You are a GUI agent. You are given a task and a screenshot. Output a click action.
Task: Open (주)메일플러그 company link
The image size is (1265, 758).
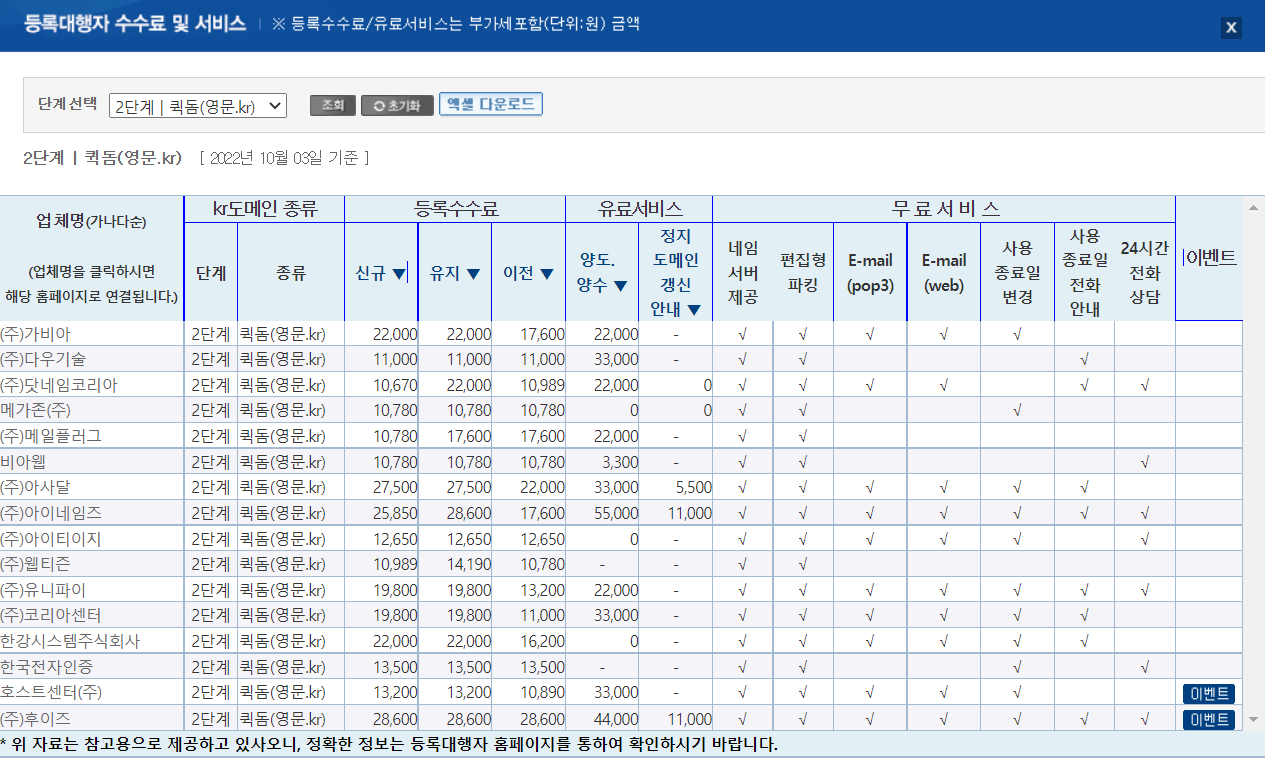pyautogui.click(x=51, y=436)
